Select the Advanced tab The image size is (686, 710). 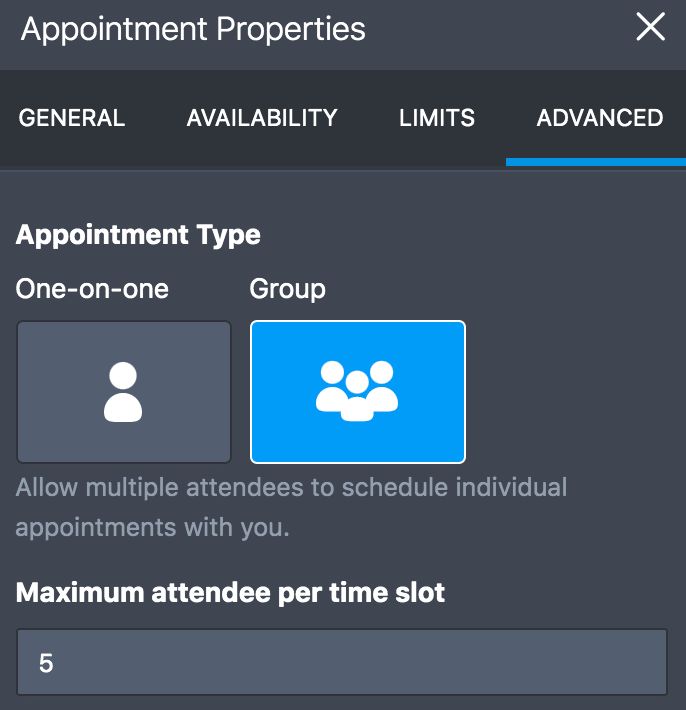[x=599, y=118]
